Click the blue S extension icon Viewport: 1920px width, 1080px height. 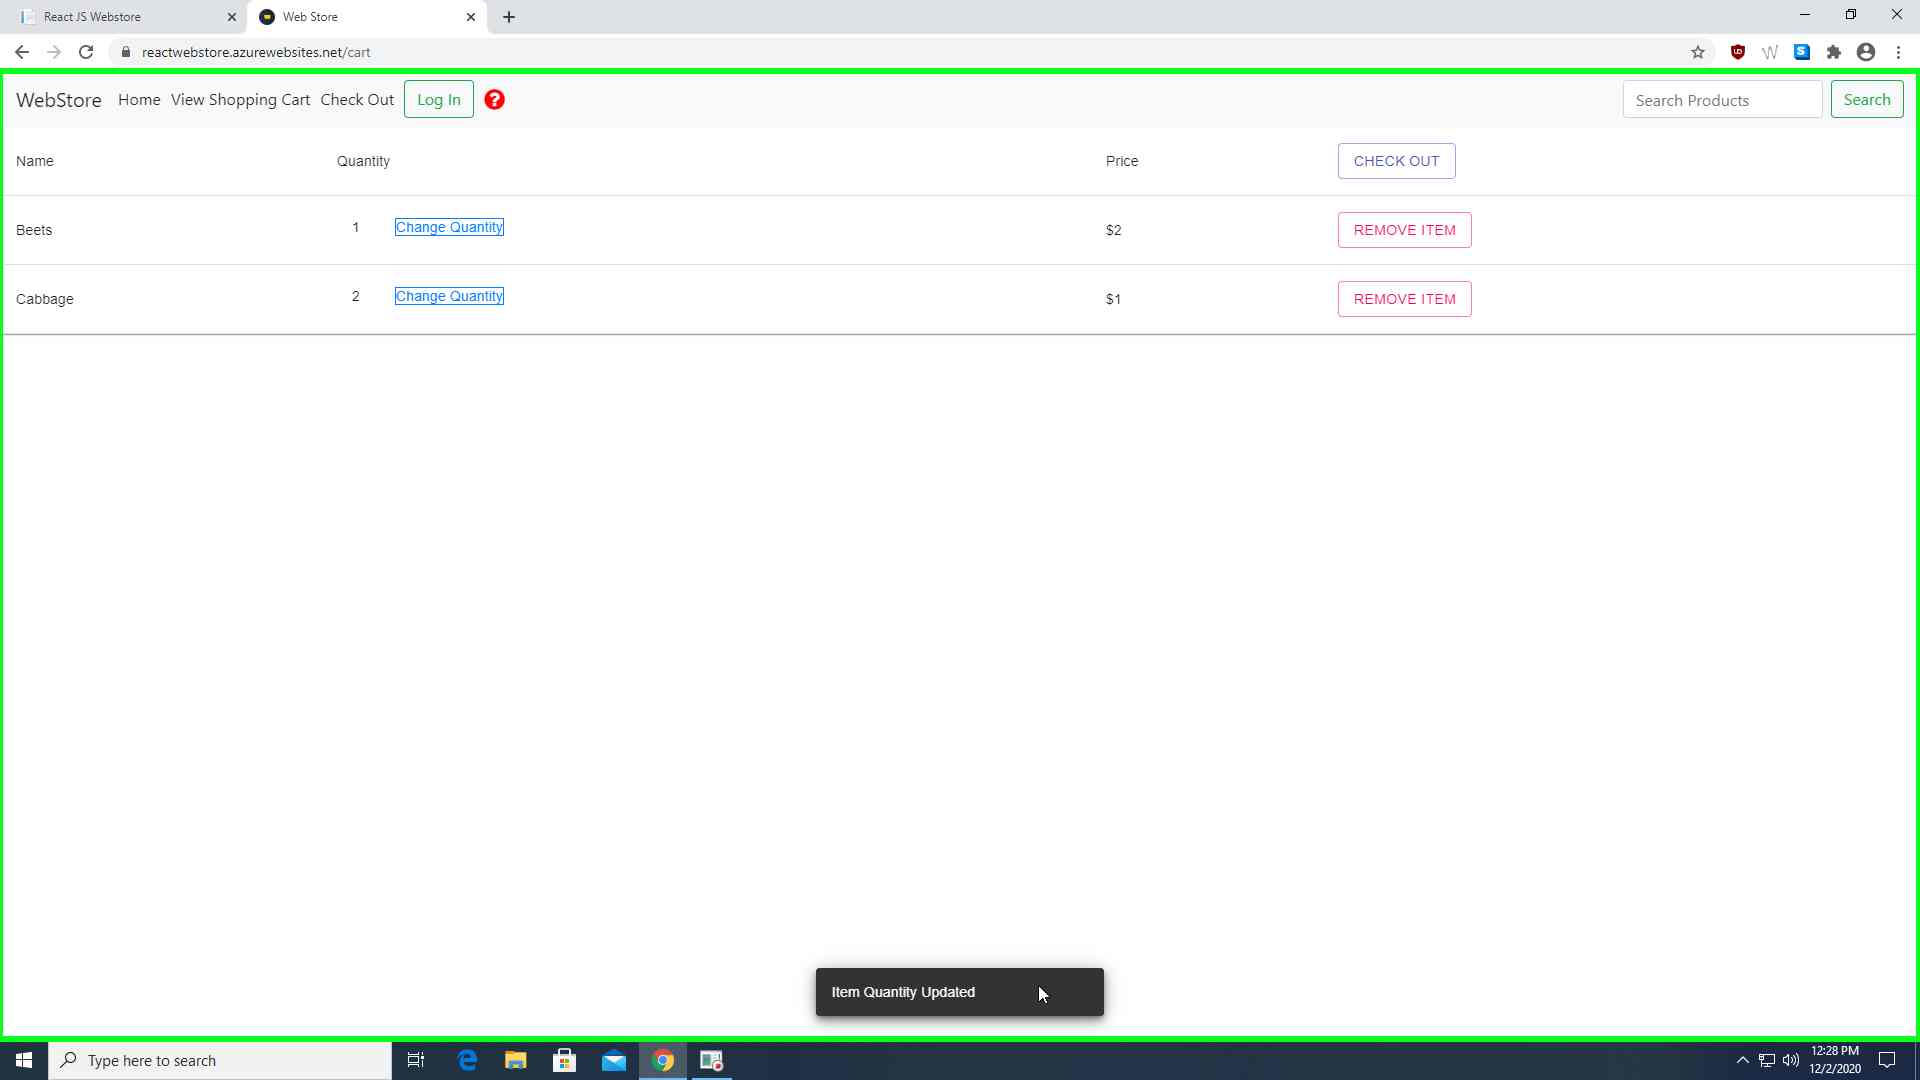click(1802, 52)
